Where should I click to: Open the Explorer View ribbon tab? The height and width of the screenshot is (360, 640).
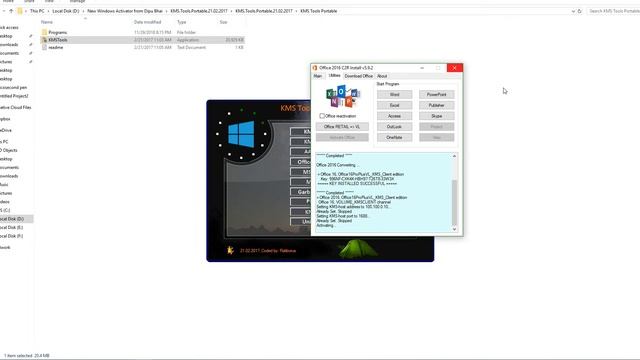49,1
